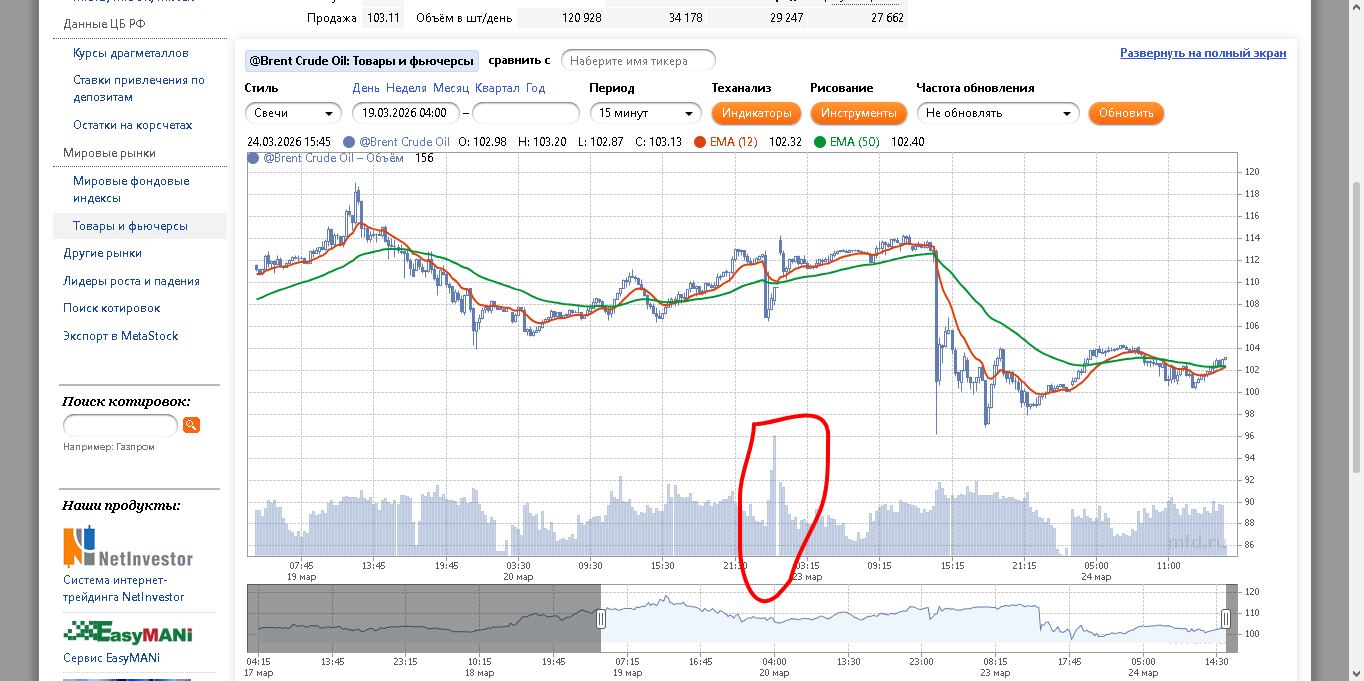Click the chart timestamp 24.03.2026 15:45
Image resolution: width=1364 pixels, height=681 pixels.
click(x=289, y=142)
